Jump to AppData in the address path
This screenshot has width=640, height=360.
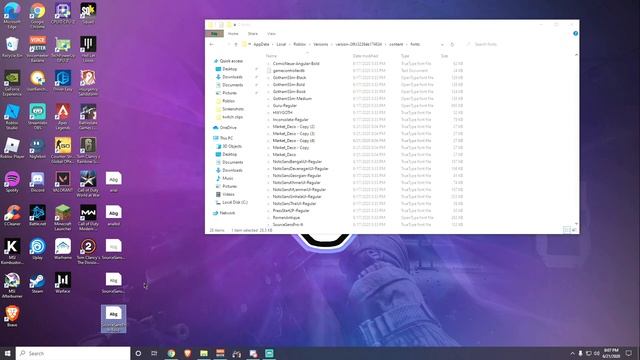click(261, 44)
